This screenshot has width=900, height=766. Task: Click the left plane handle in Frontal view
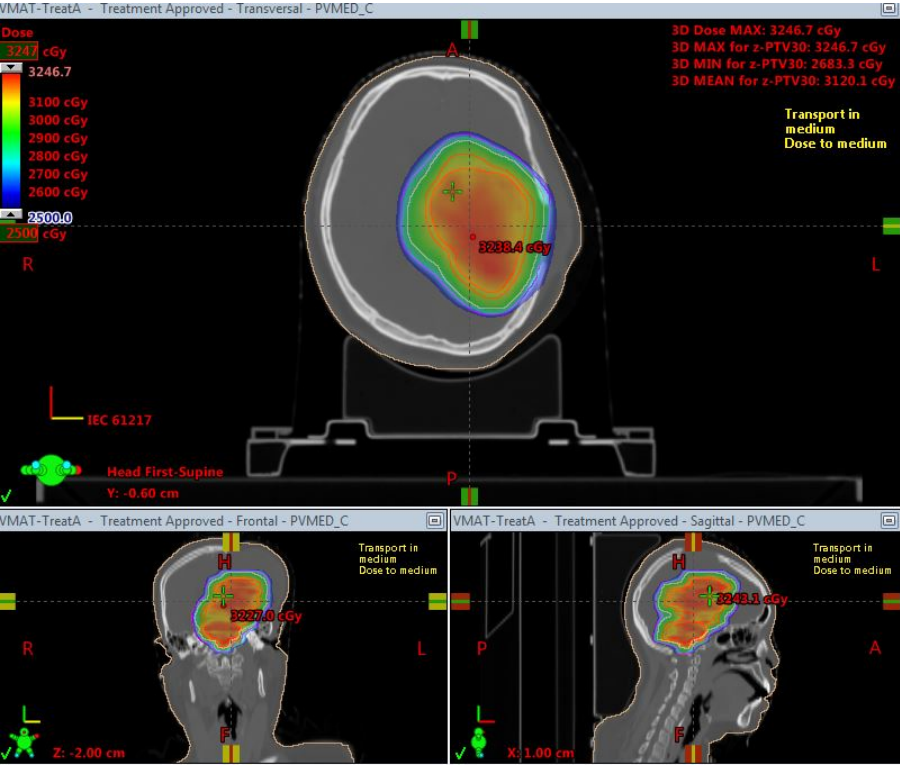tap(8, 601)
